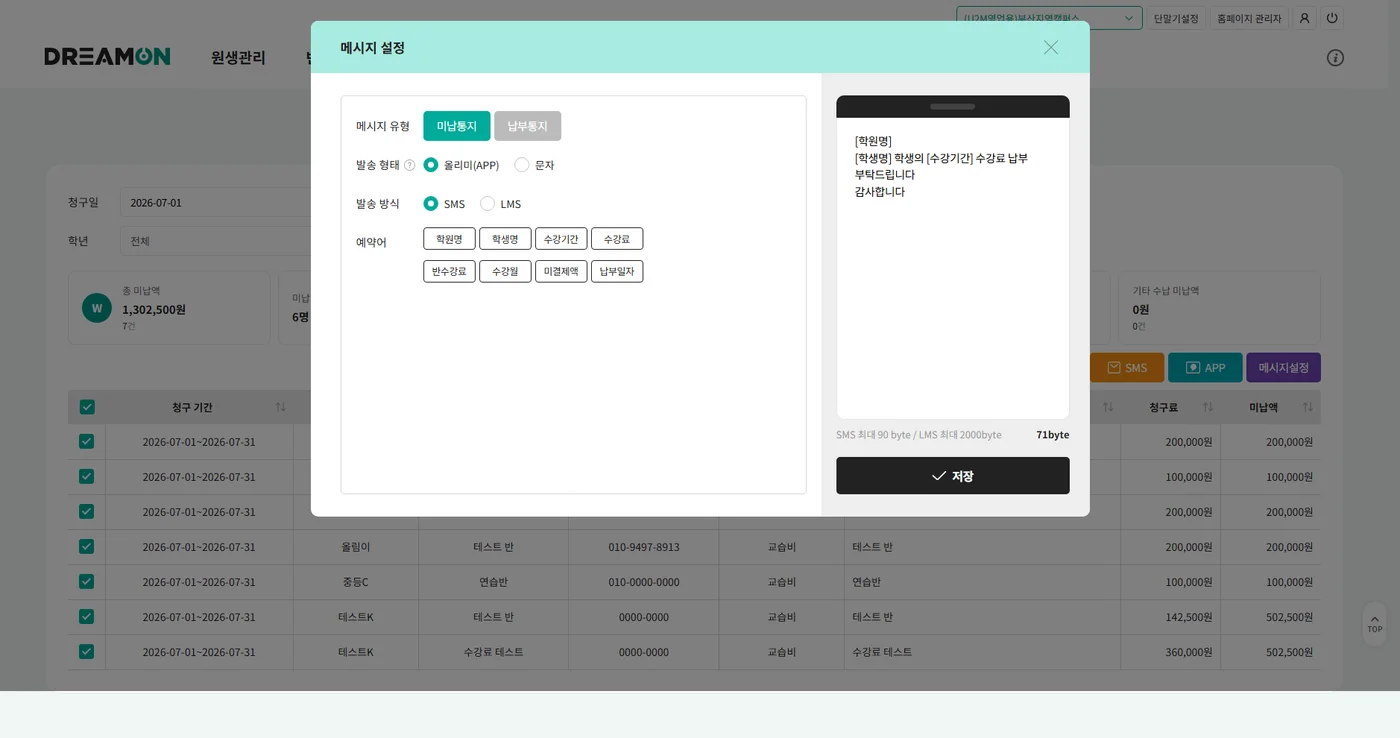The width and height of the screenshot is (1400, 738).
Task: Click the 1,302,500원 total unpaid amount
Action: click(x=154, y=309)
